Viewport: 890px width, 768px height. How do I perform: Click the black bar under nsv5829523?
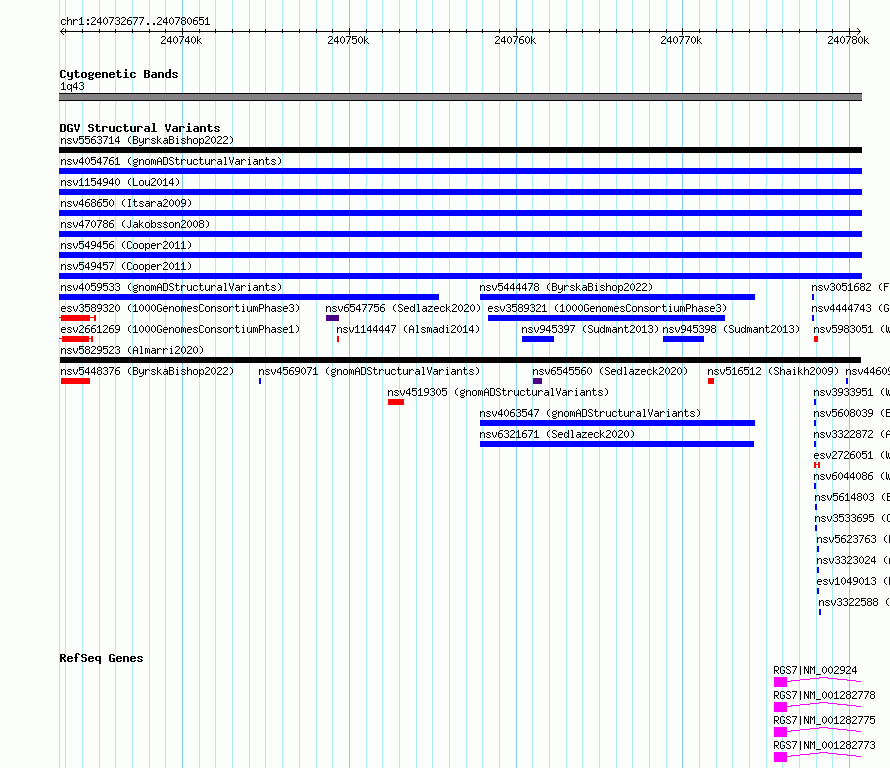pyautogui.click(x=460, y=360)
